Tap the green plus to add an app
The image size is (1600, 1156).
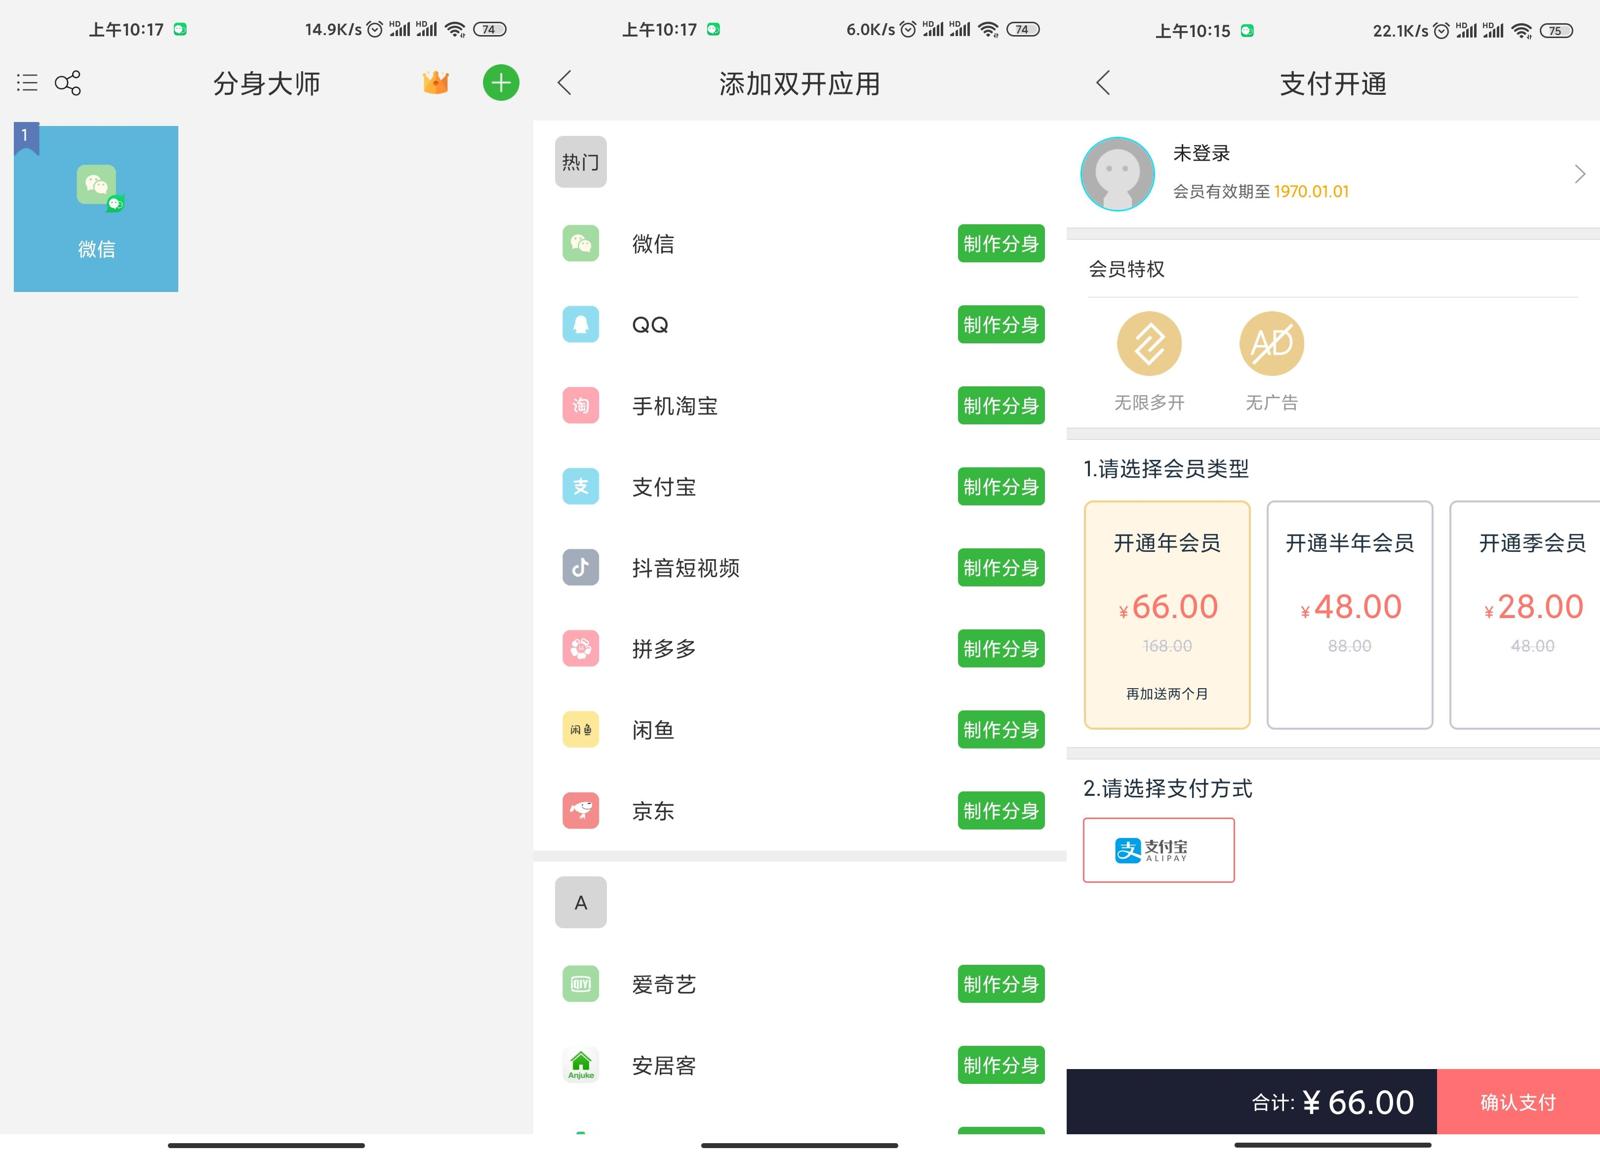[x=500, y=83]
